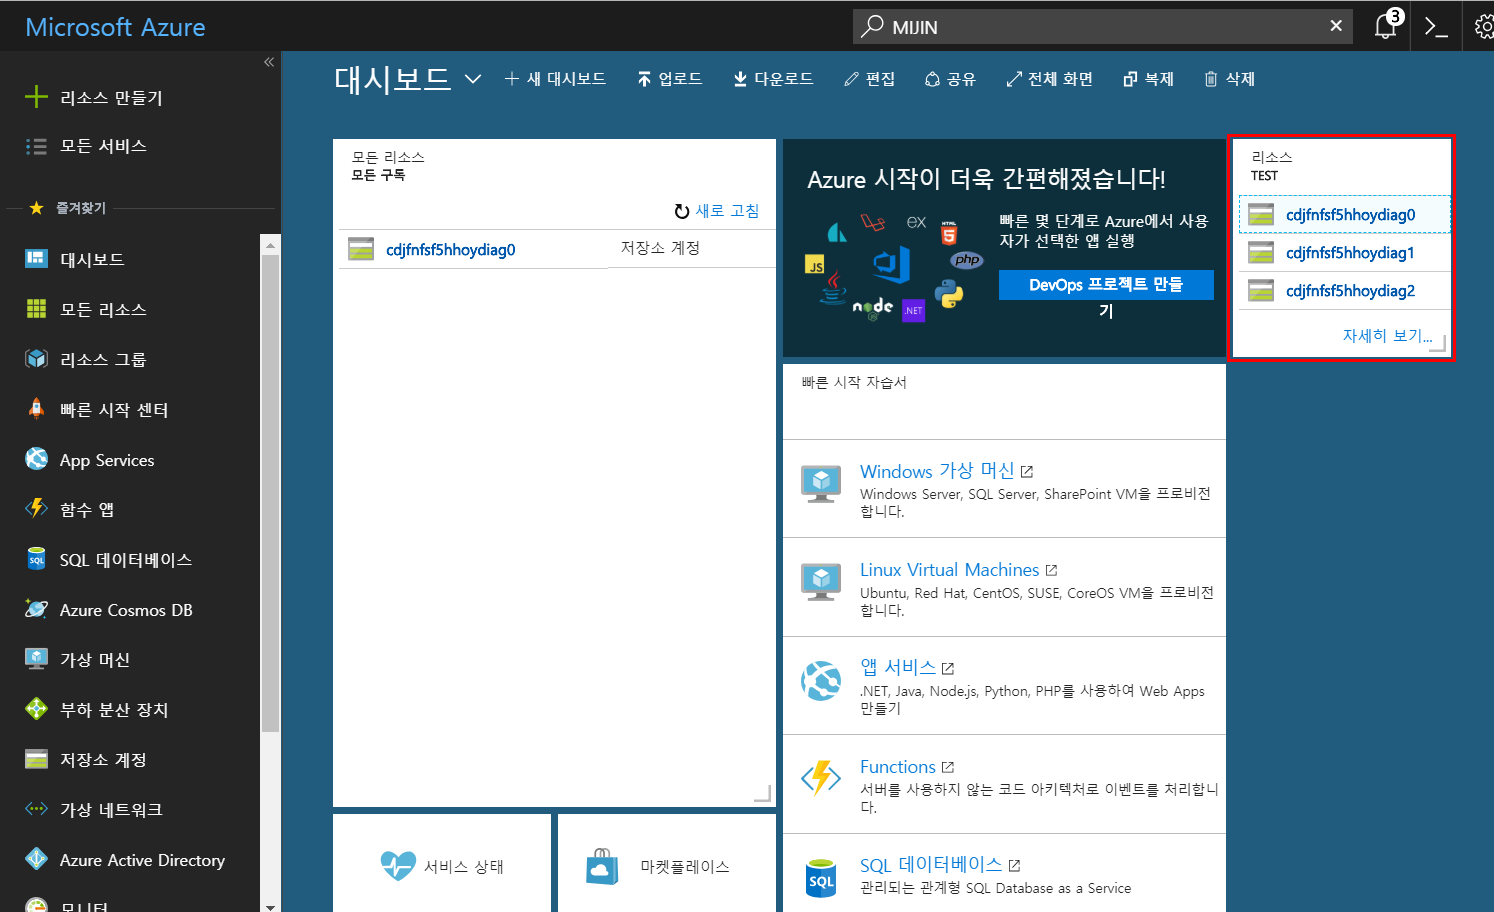The width and height of the screenshot is (1494, 912).
Task: Click 새로 고침 in the 모든 리소스 tile
Action: [x=717, y=211]
